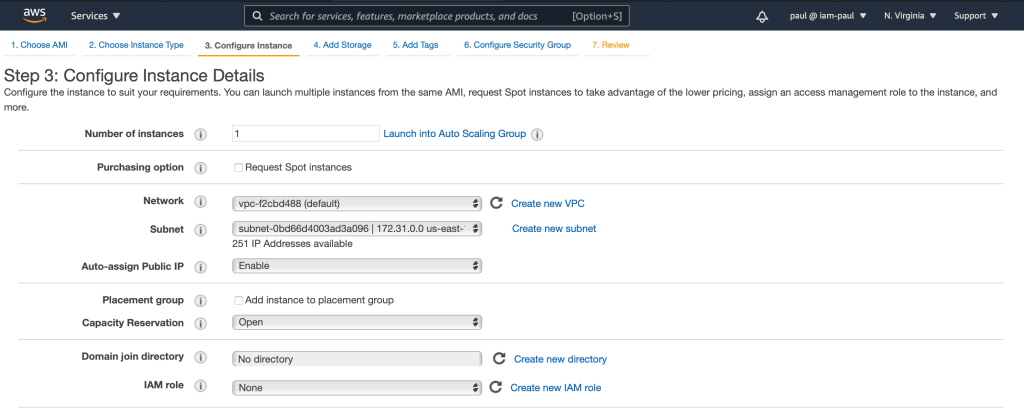Screen dimensions: 1024x409
Task: Check Add instance to placement group
Action: (x=238, y=300)
